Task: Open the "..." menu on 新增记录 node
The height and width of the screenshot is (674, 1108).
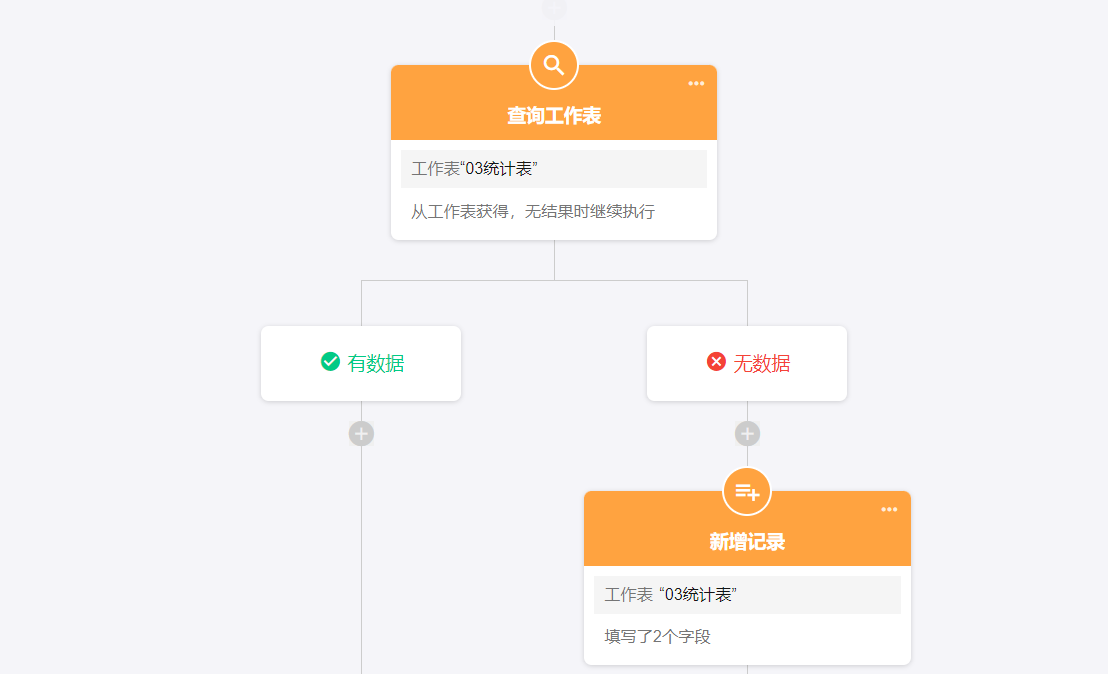Action: tap(890, 510)
